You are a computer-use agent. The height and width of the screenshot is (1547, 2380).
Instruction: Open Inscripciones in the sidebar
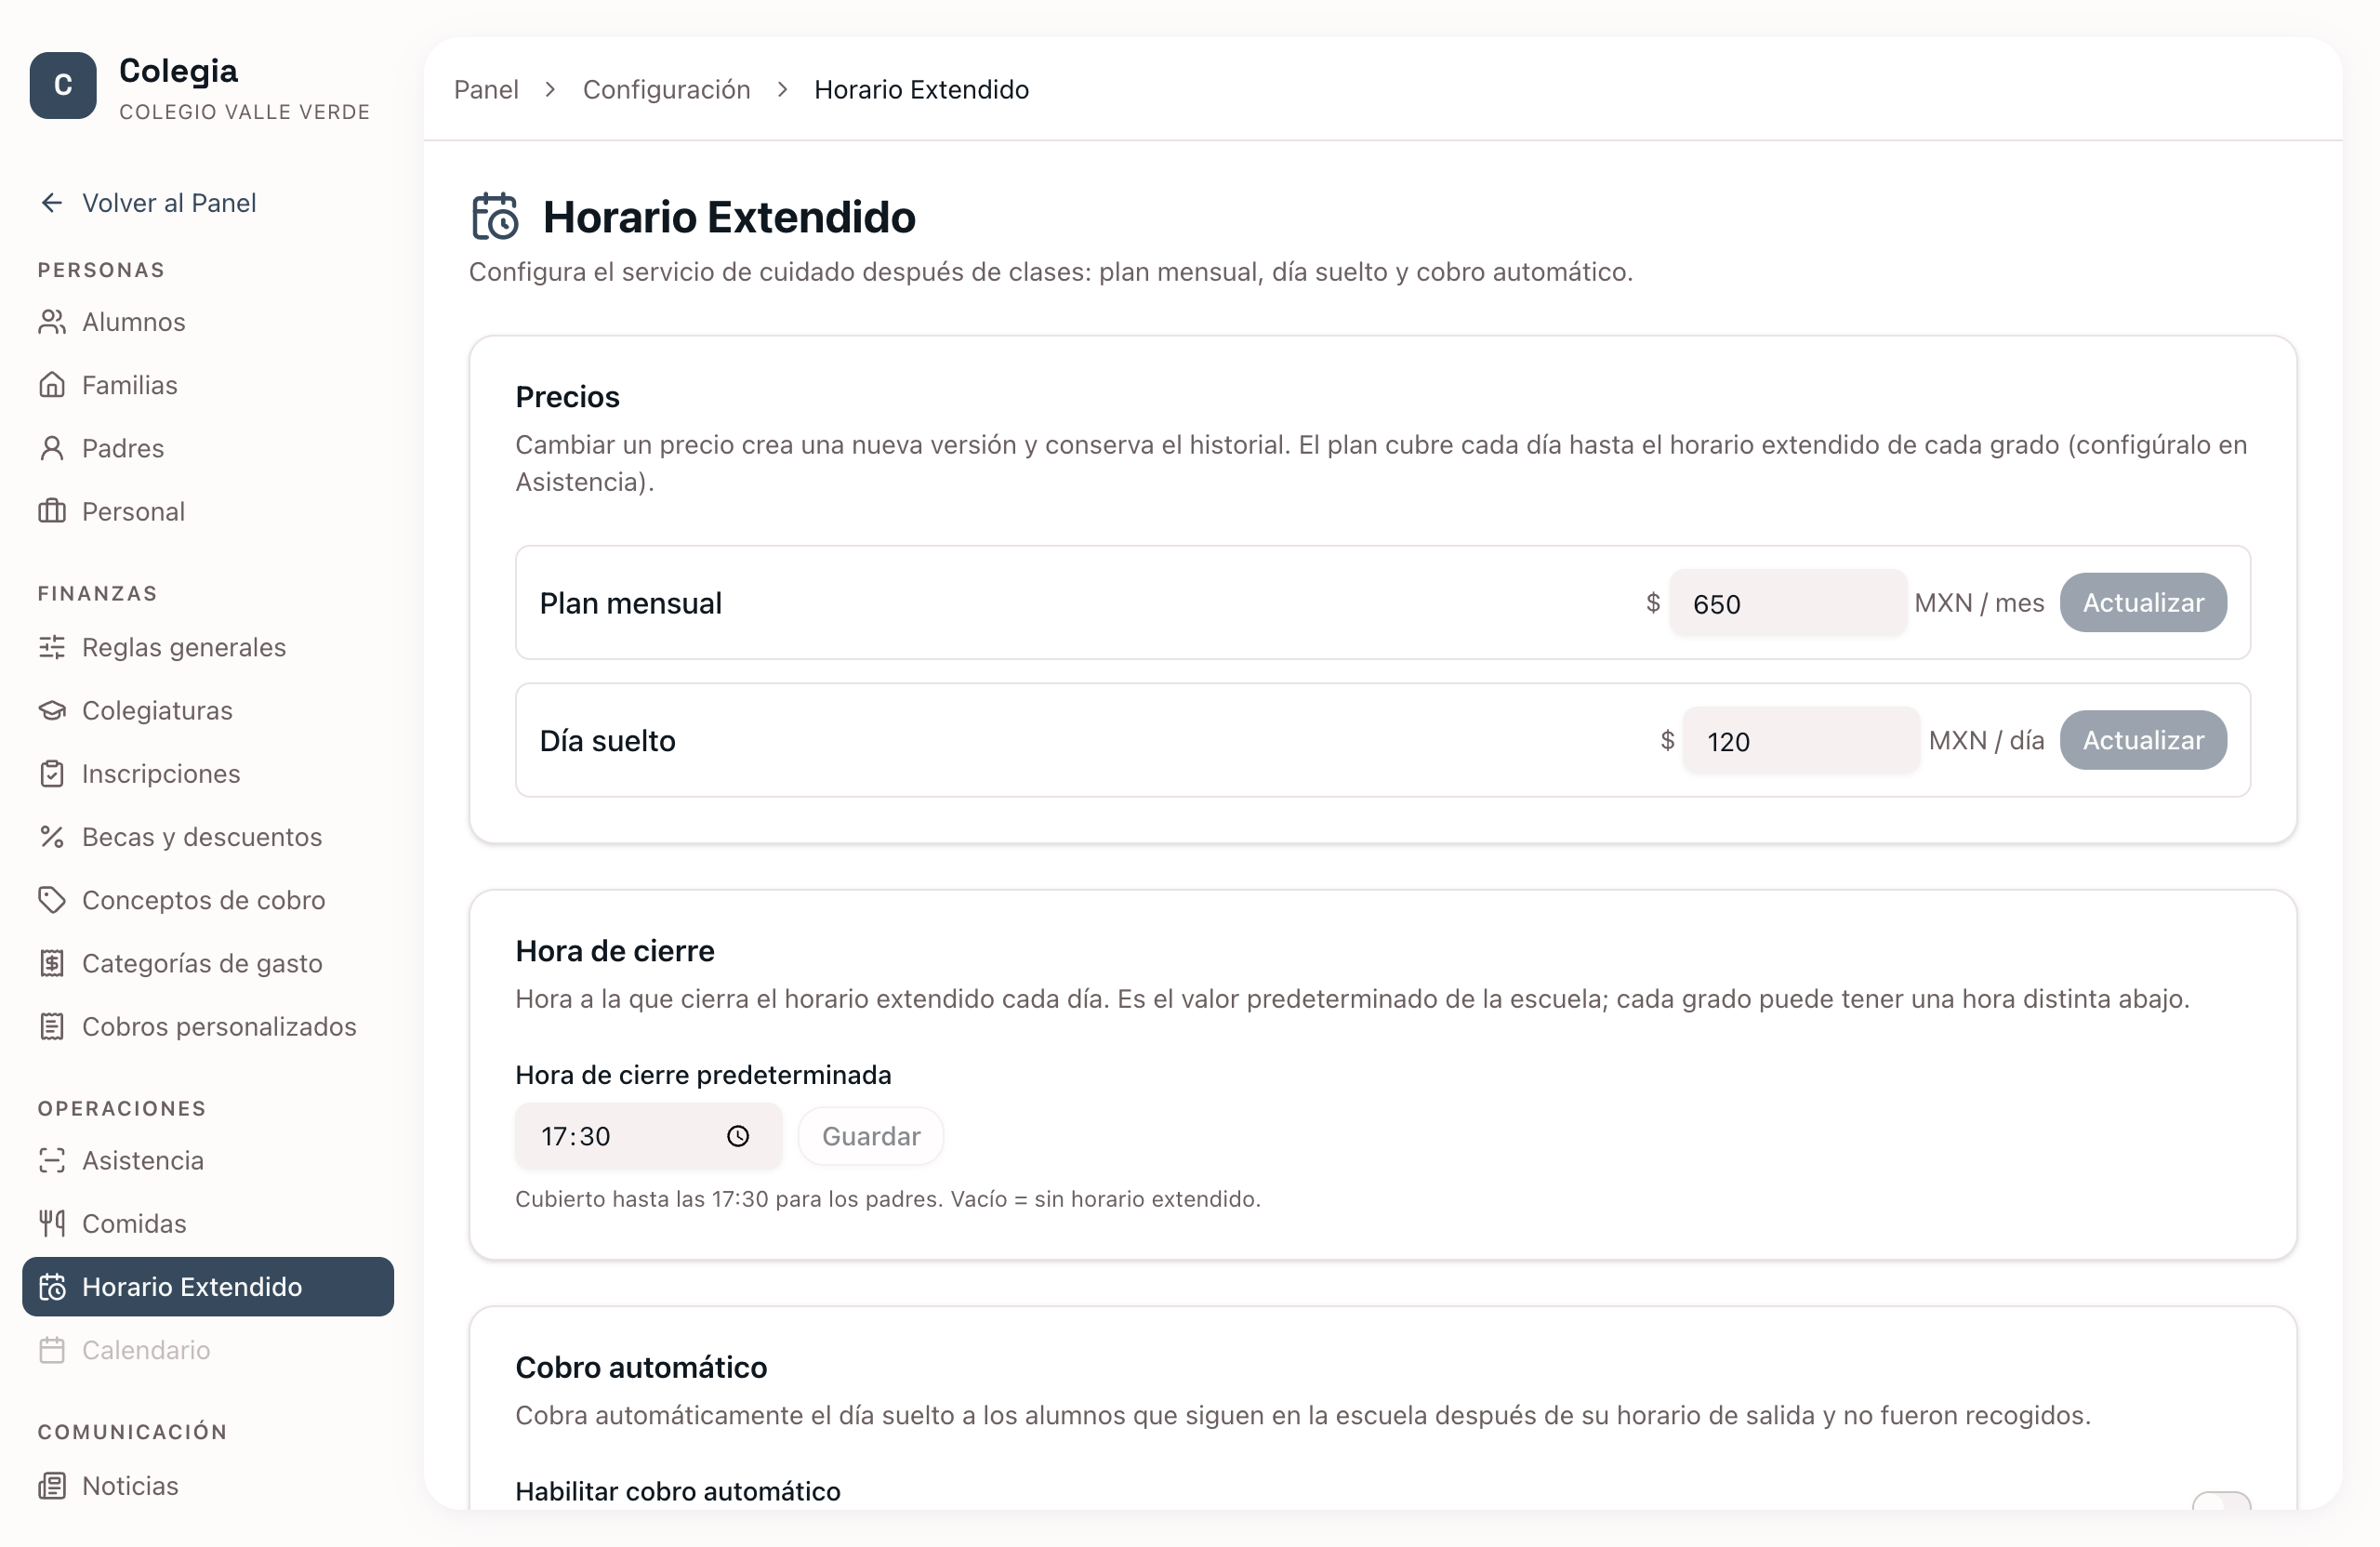click(208, 773)
